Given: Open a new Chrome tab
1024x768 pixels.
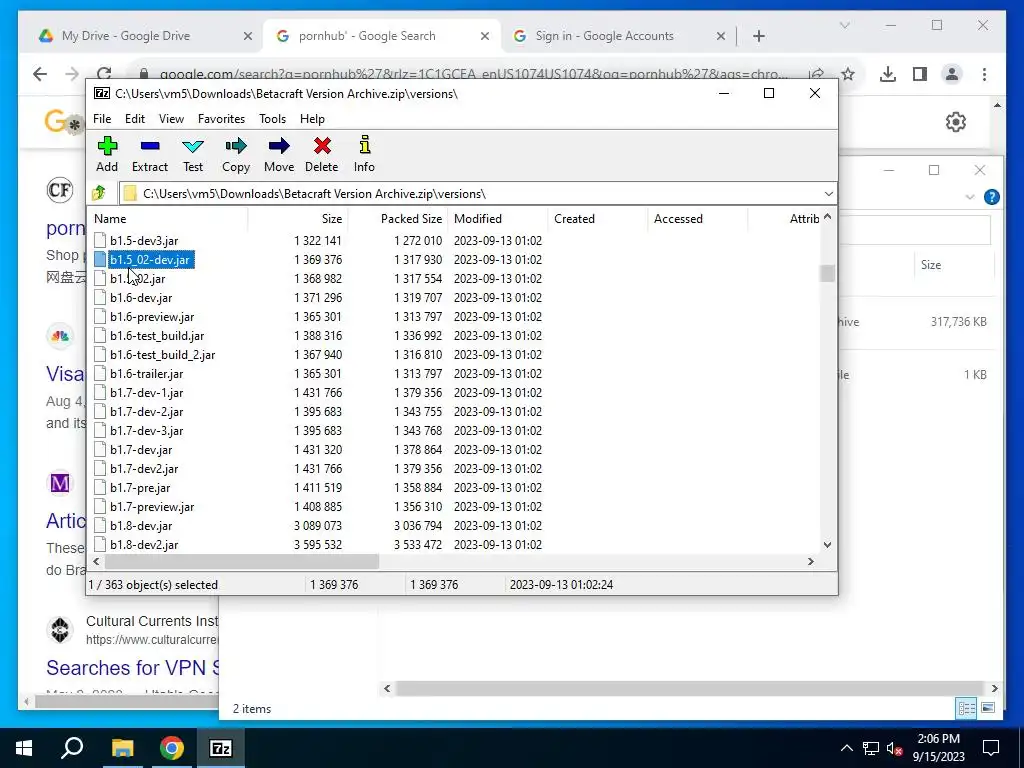Looking at the screenshot, I should [x=758, y=36].
